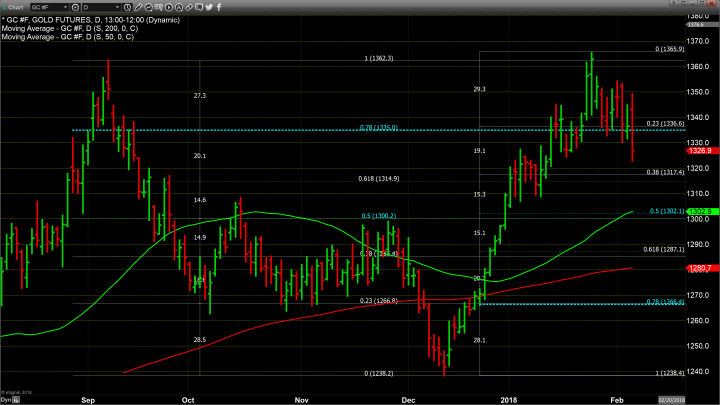720x405 pixels.
Task: Click the 1302.9 moving average price tag
Action: (x=699, y=212)
